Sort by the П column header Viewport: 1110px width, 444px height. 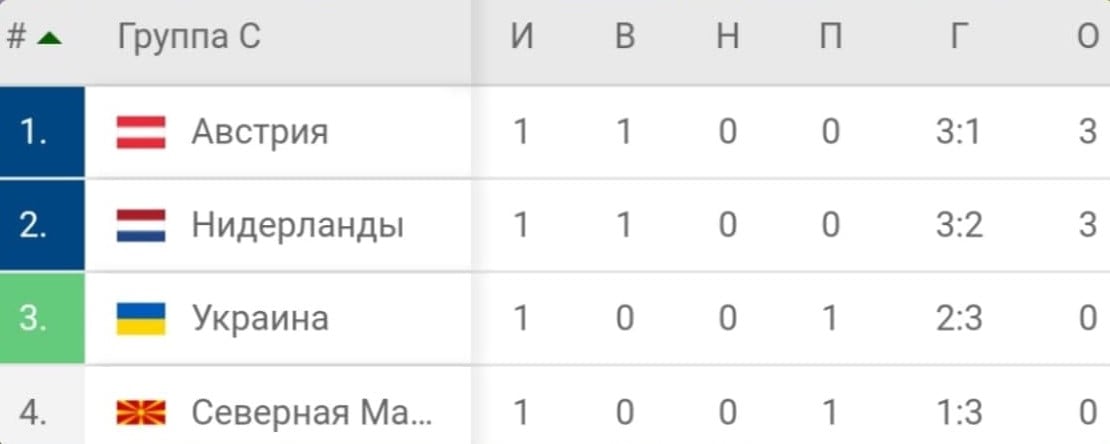830,38
